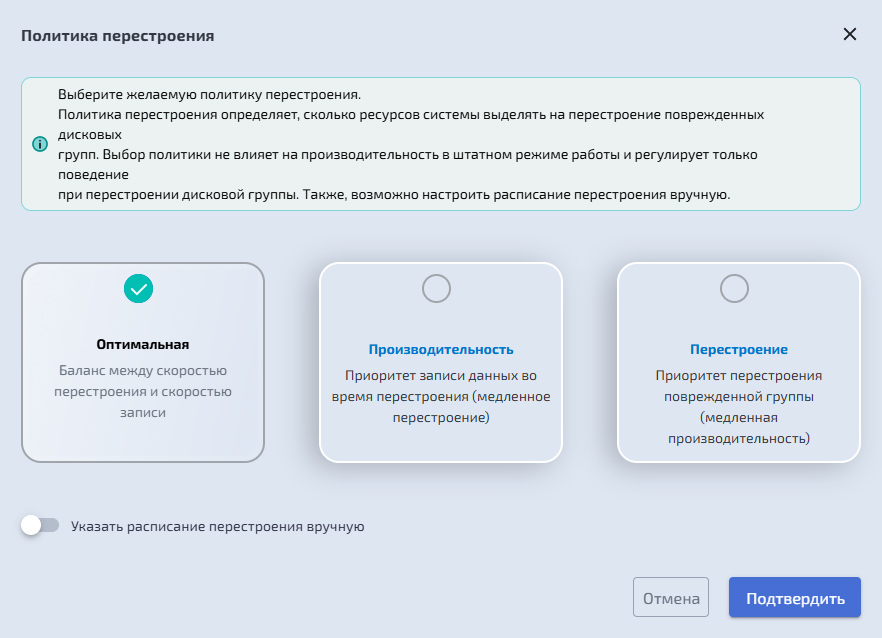Image resolution: width=882 pixels, height=638 pixels.
Task: Click the label 'Указать расписание перестроения вручную'
Action: click(x=218, y=527)
